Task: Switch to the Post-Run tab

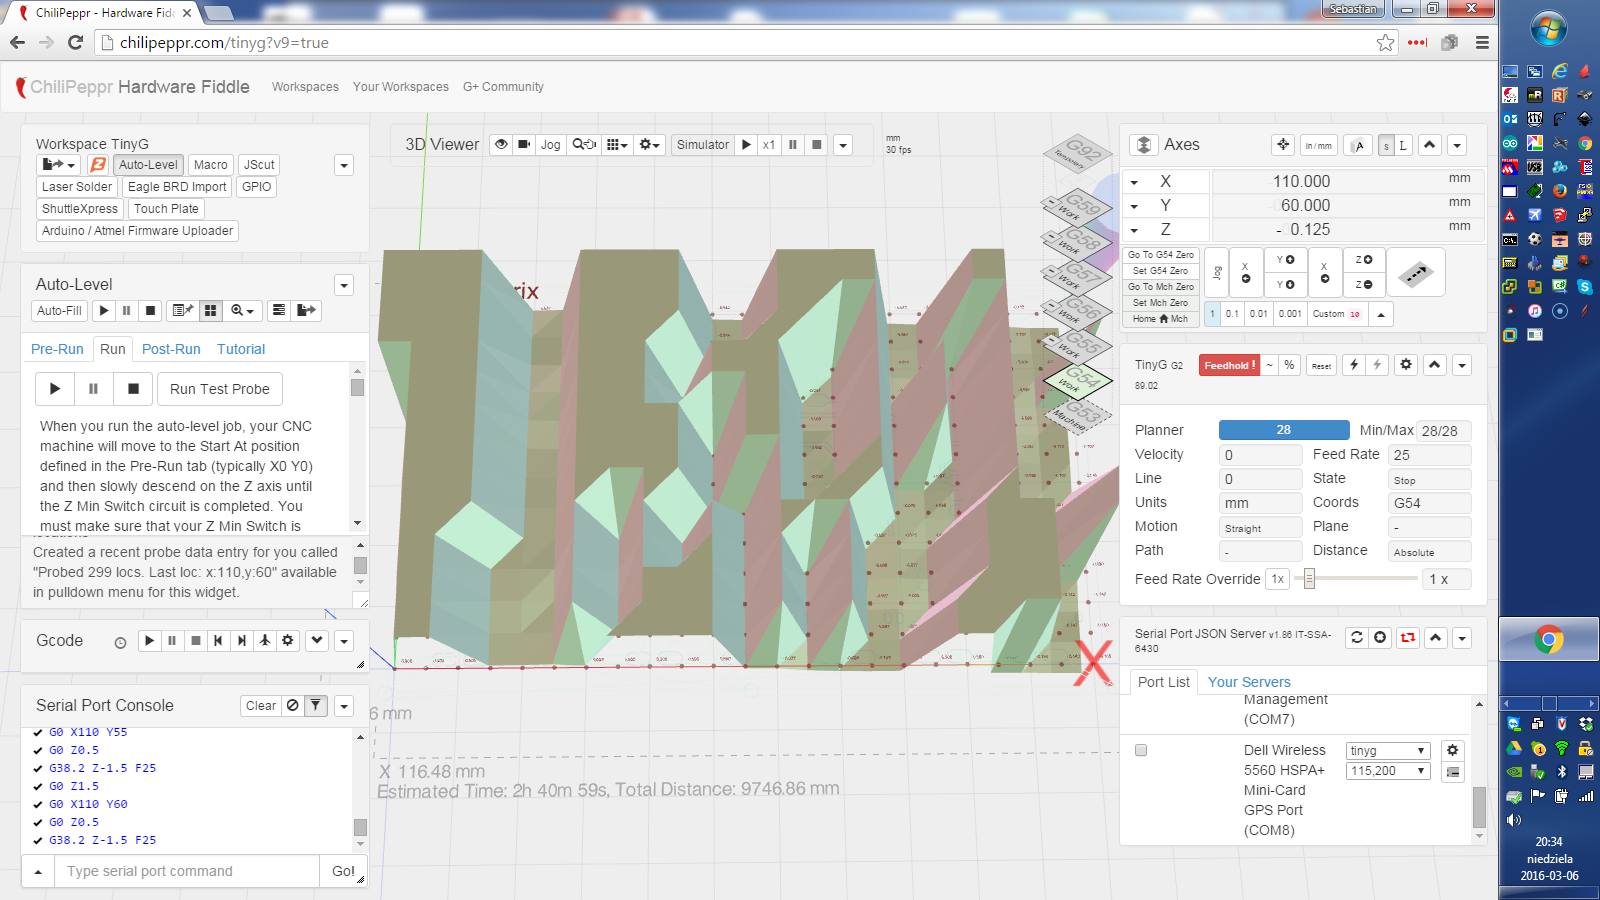Action: coord(171,349)
